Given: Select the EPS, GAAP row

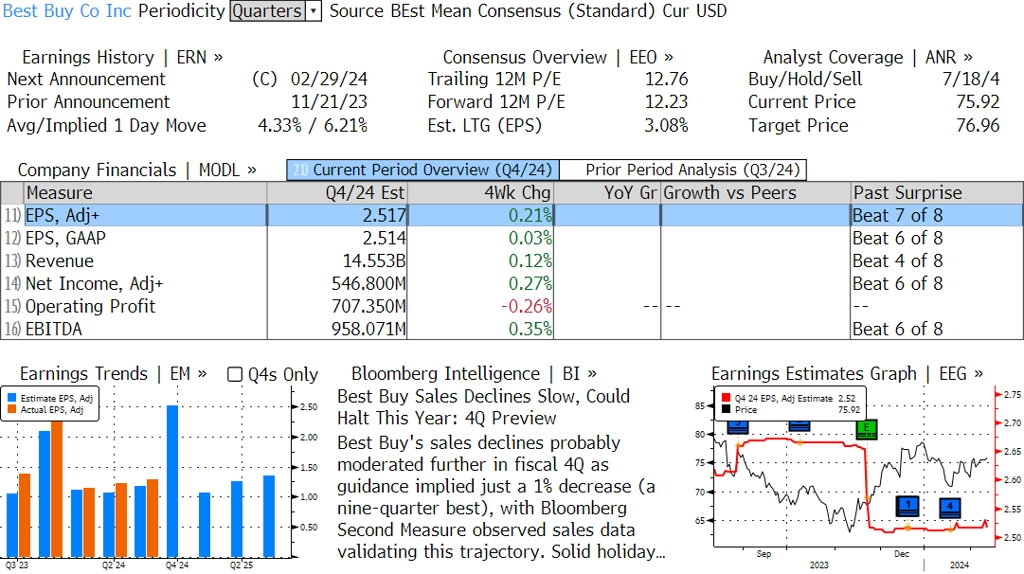Looking at the screenshot, I should tap(512, 238).
